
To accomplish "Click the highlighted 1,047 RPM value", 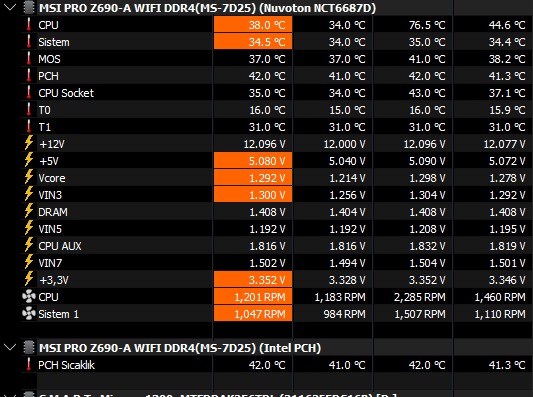I will (253, 313).
